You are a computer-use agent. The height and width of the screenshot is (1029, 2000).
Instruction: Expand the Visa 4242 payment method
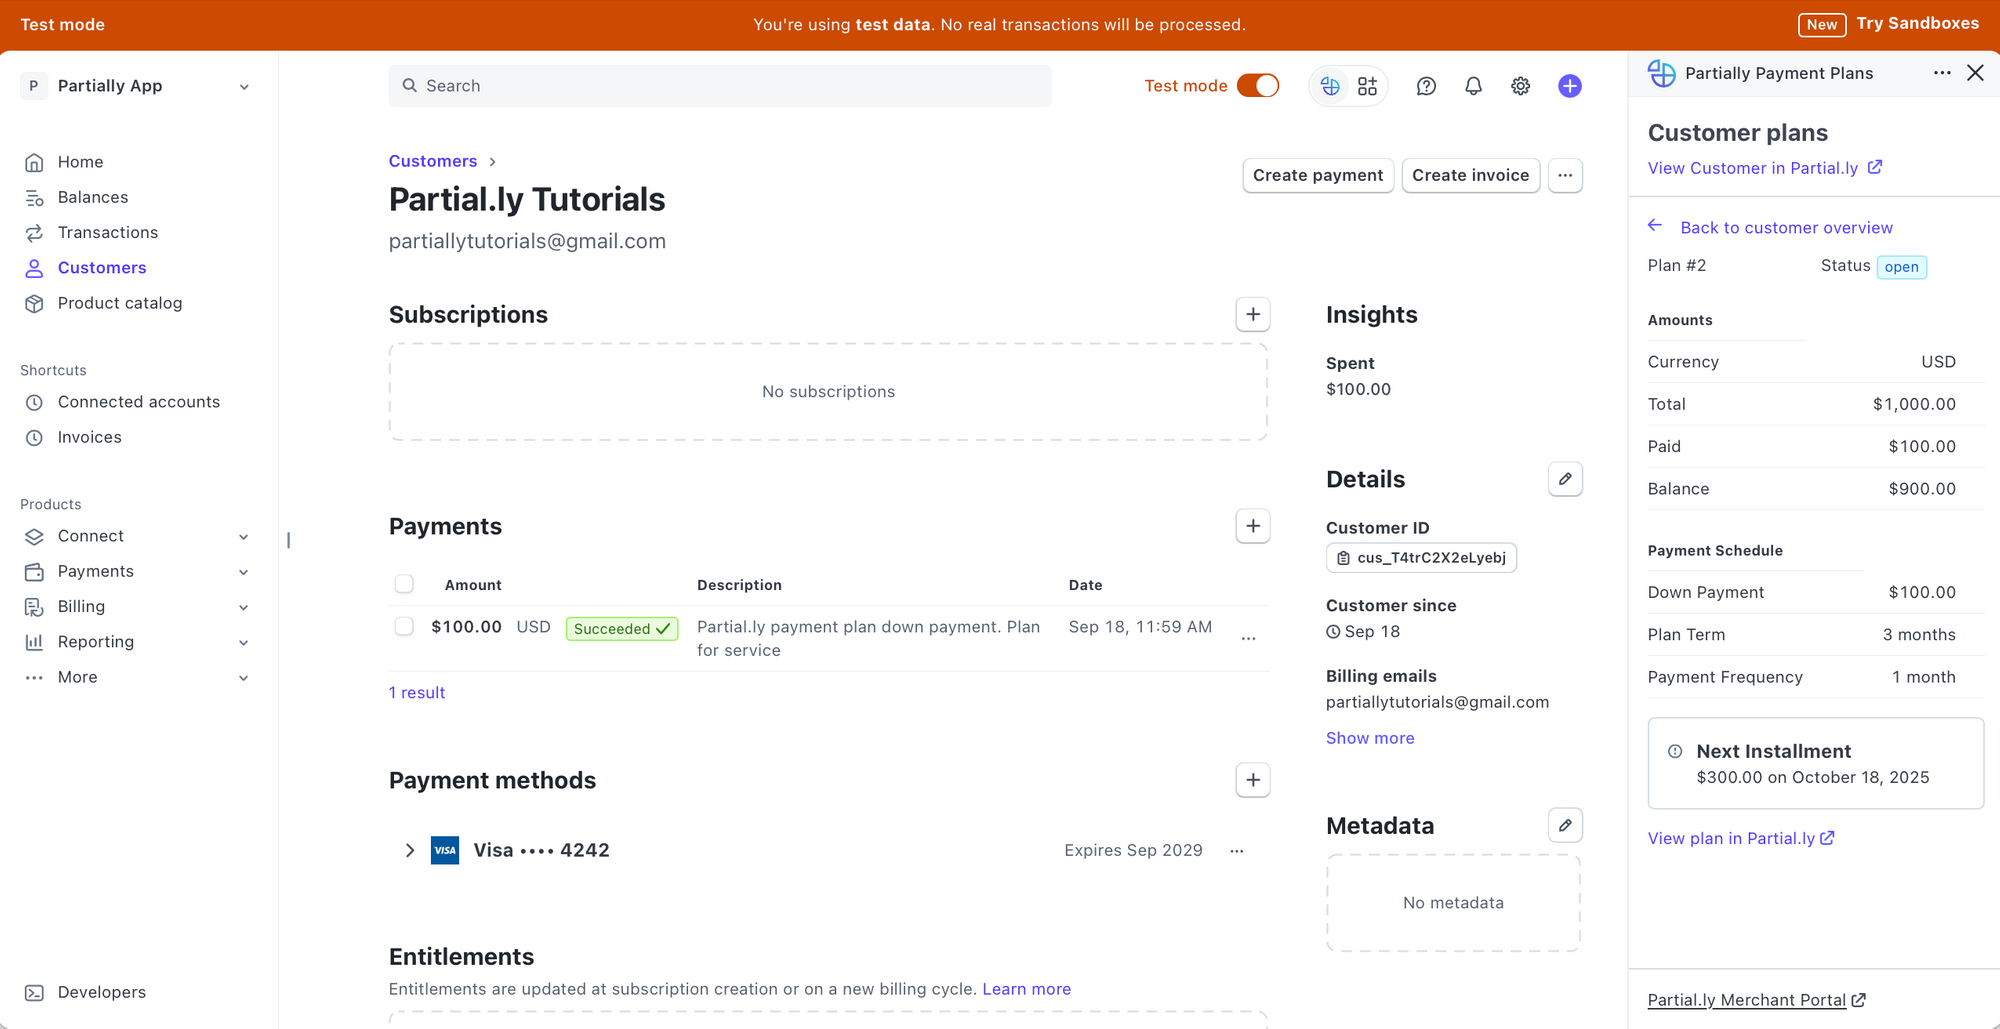(x=409, y=850)
